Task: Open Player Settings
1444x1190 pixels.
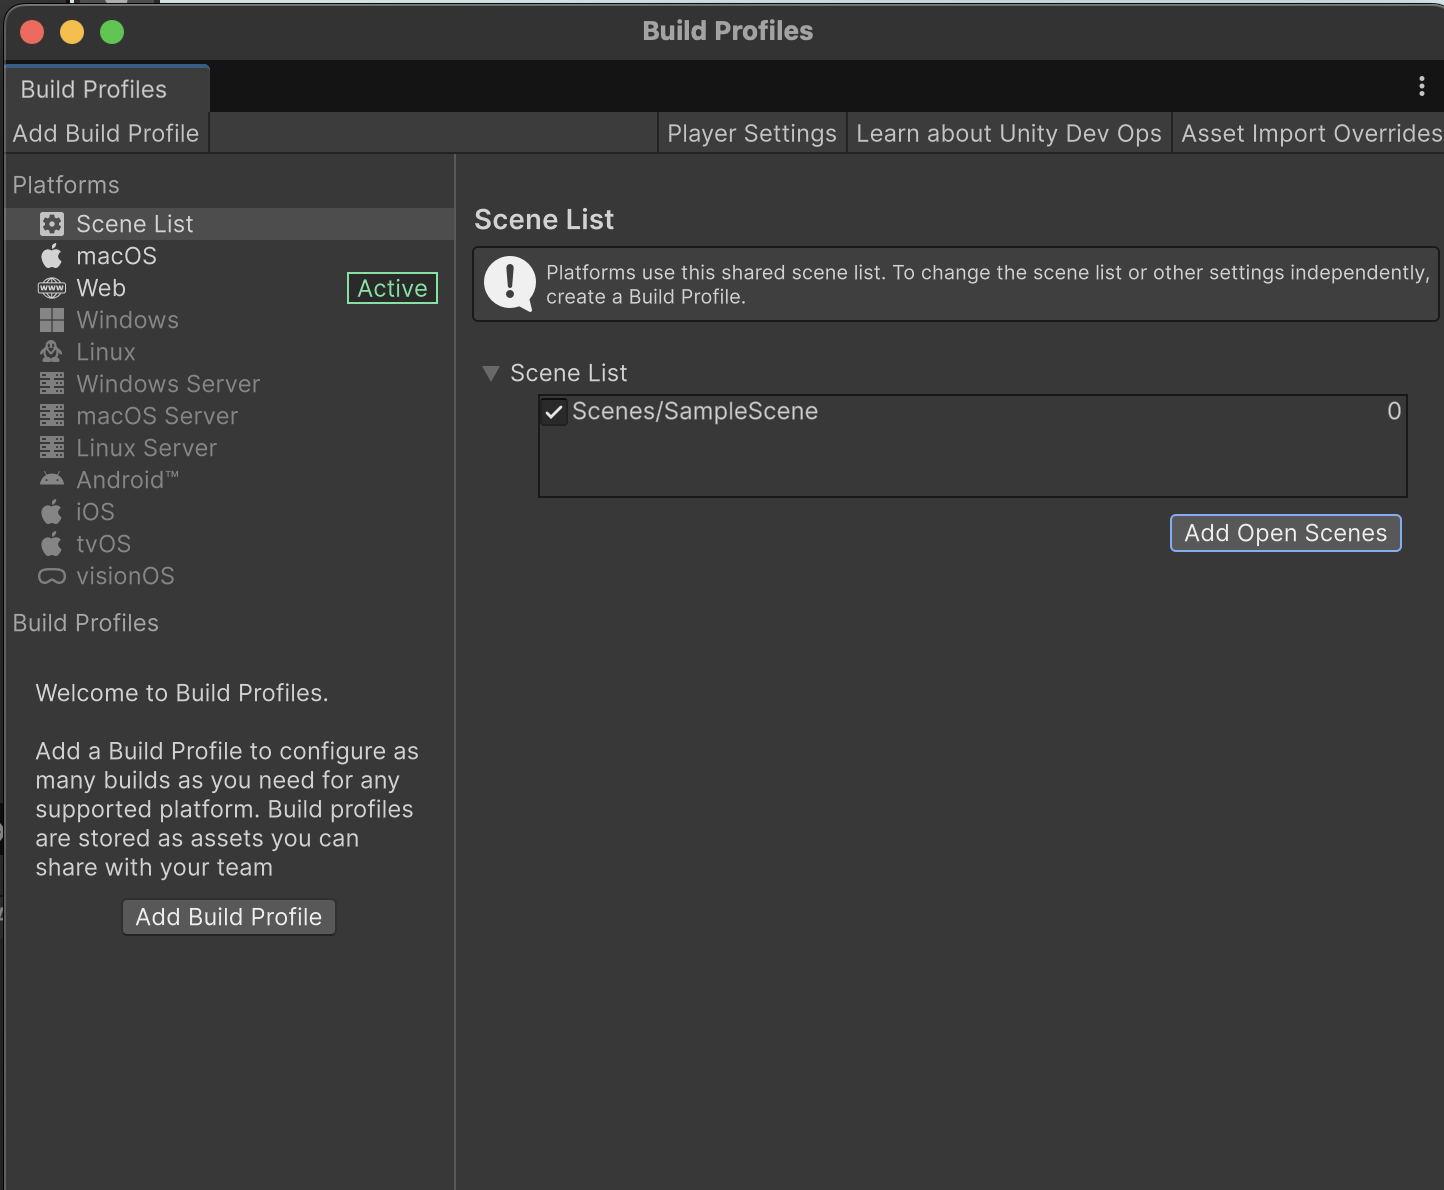Action: (752, 133)
